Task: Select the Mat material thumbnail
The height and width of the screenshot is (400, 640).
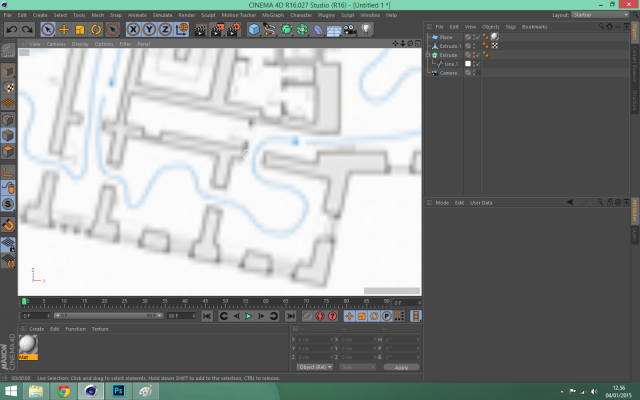Action: (28, 347)
